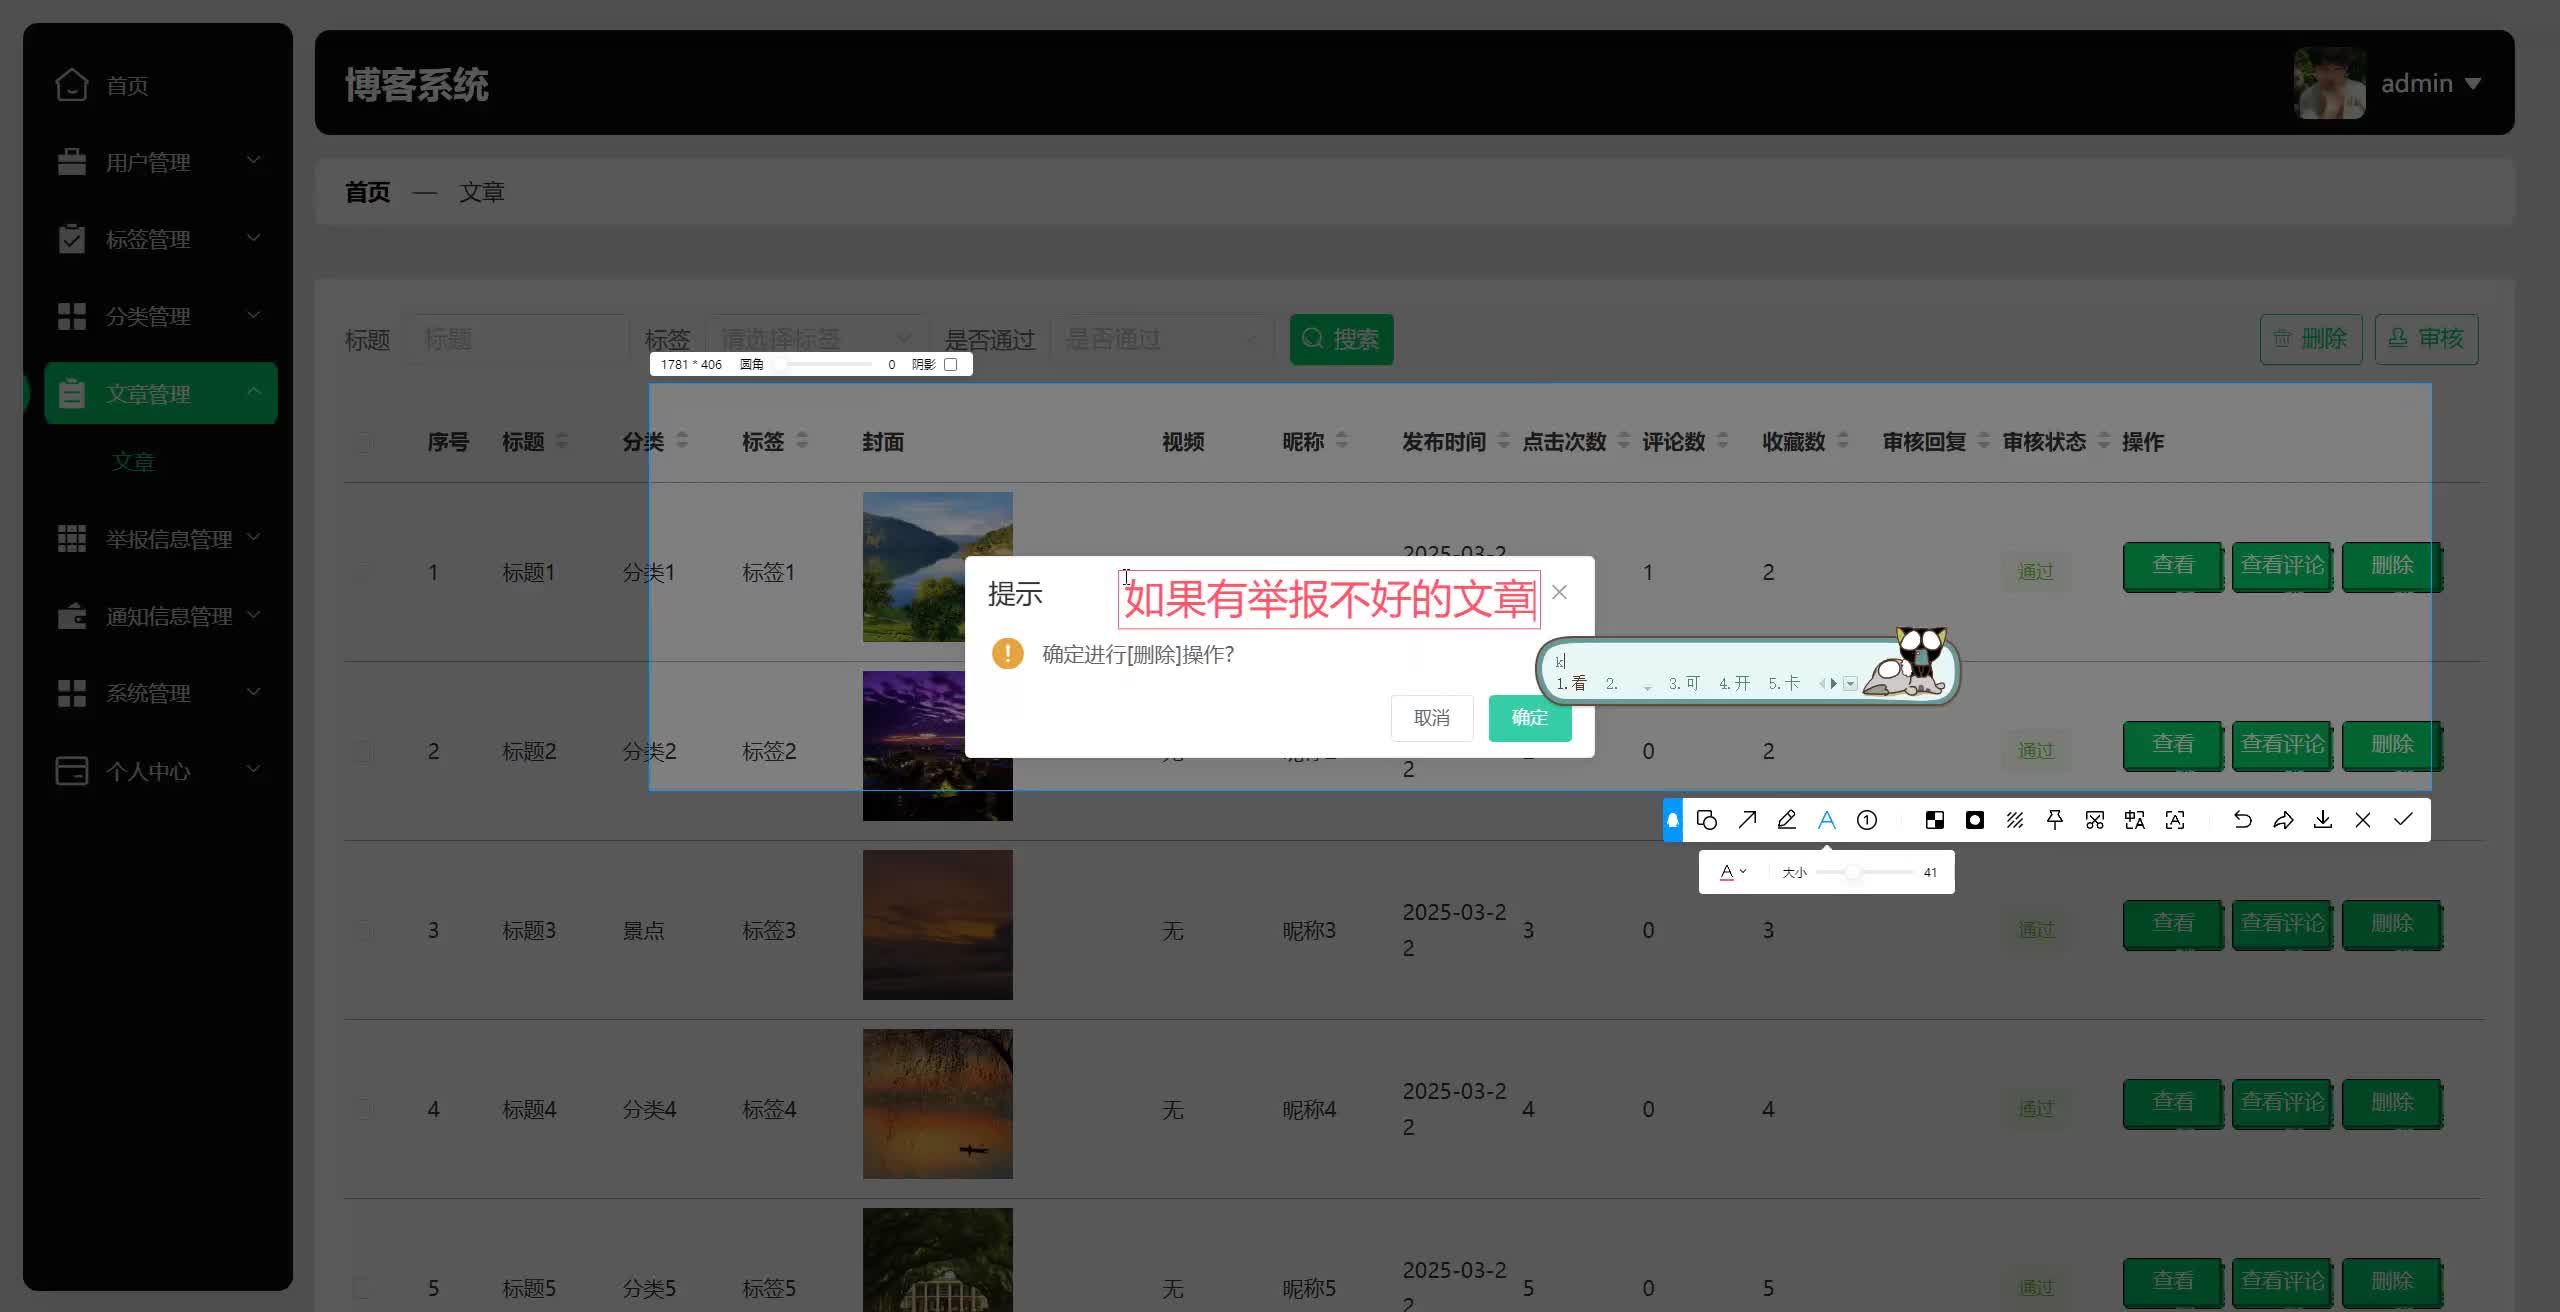Click the 标题 search input field

click(516, 339)
